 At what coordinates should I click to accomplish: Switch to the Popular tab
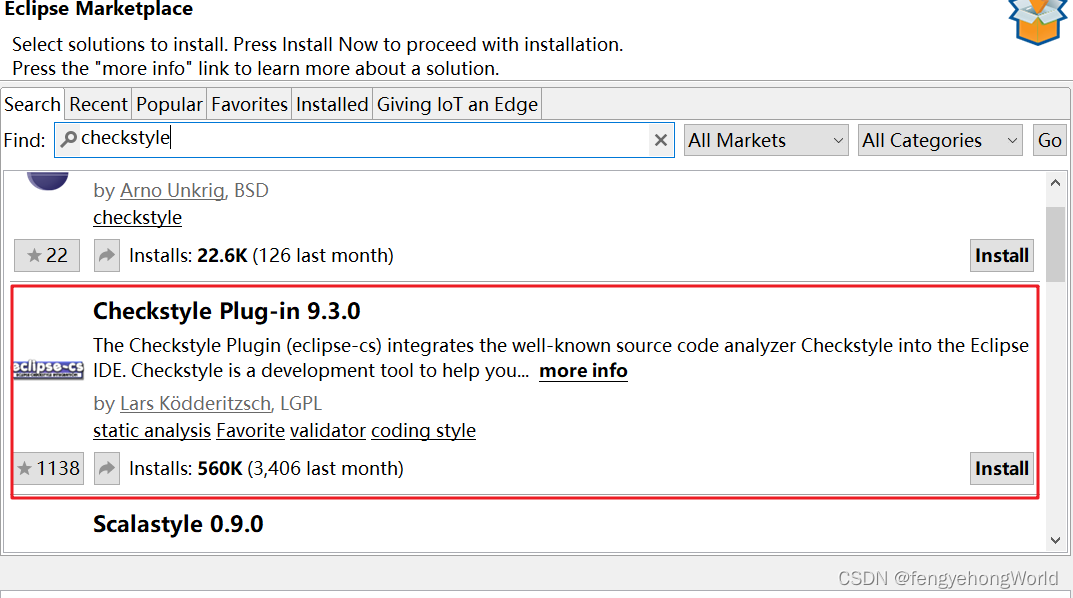[169, 105]
